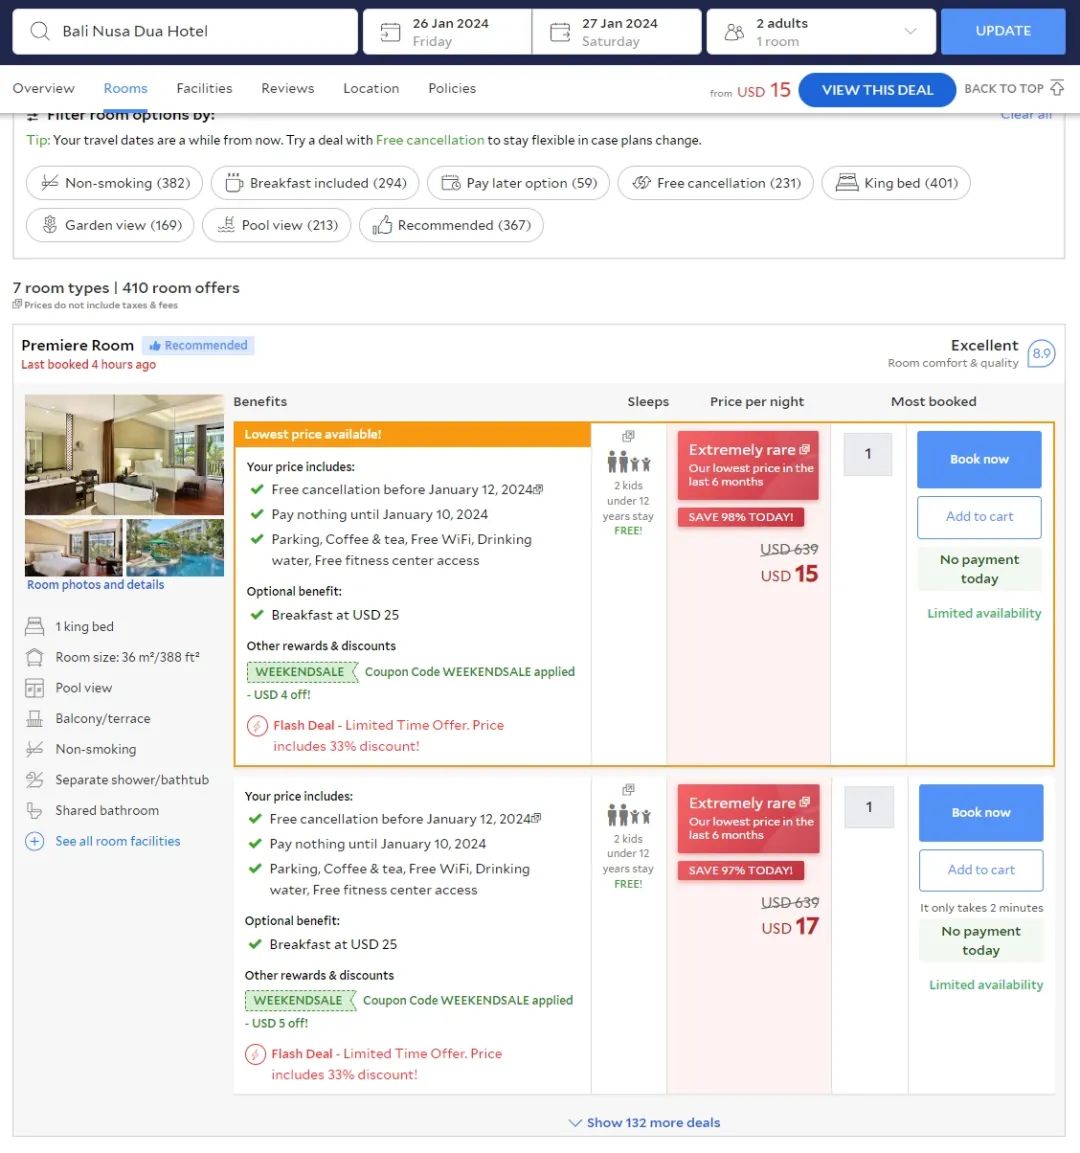Image resolution: width=1080 pixels, height=1153 pixels.
Task: Click the info icon next to Extremely rare, USD 17 offer
Action: point(804,802)
